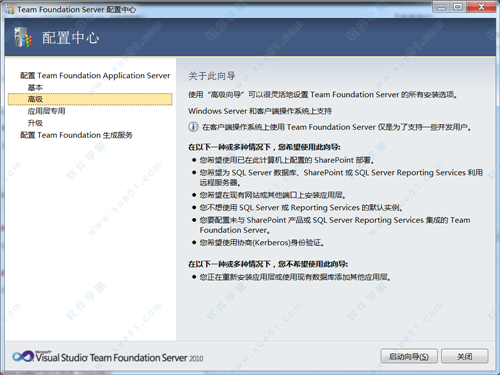This screenshot has width=500, height=375.
Task: Click the title bar app icon
Action: [x=10, y=9]
